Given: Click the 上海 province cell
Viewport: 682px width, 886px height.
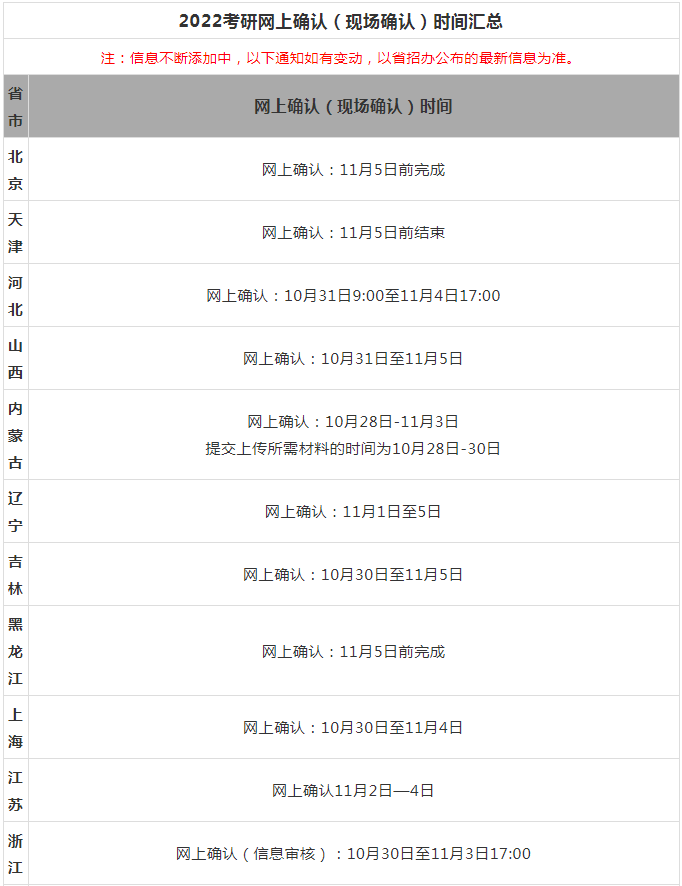Looking at the screenshot, I should click(15, 727).
